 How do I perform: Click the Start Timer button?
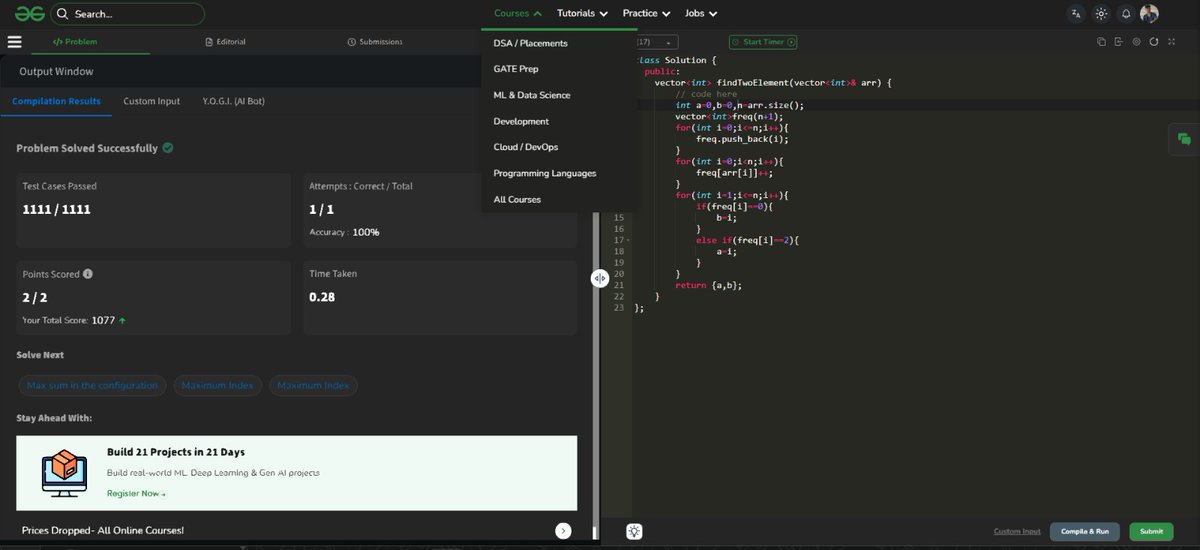tap(764, 42)
